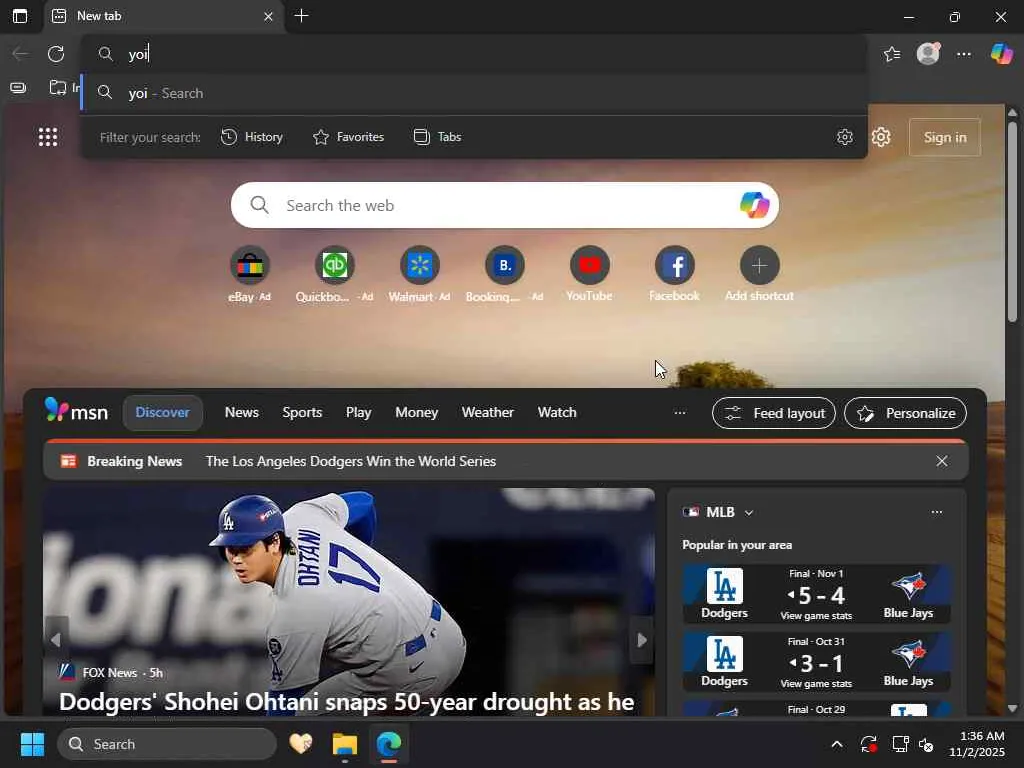Click the address bar containing yoi
This screenshot has width=1024, height=768.
(x=474, y=54)
